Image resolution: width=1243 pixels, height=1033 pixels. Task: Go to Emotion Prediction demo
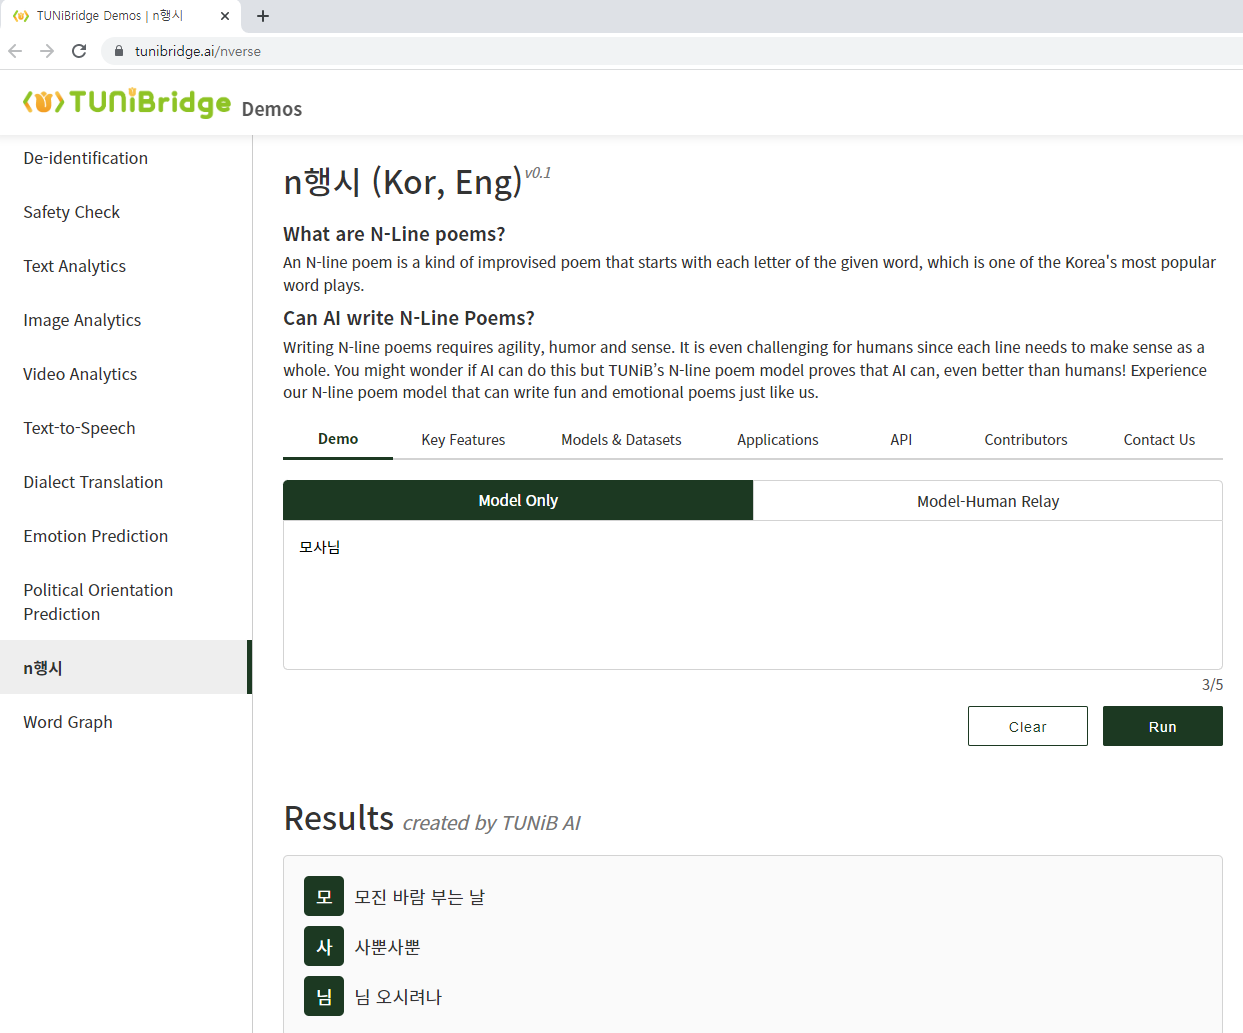(96, 536)
